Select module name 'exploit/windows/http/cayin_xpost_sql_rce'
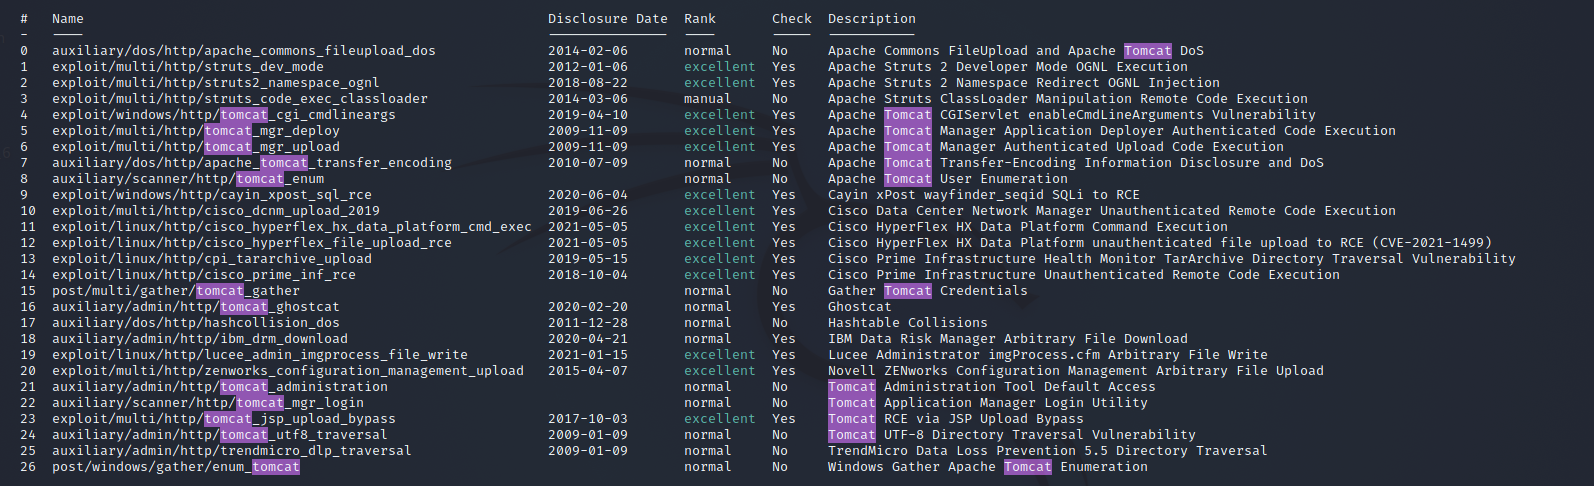The width and height of the screenshot is (1594, 486). pos(212,195)
